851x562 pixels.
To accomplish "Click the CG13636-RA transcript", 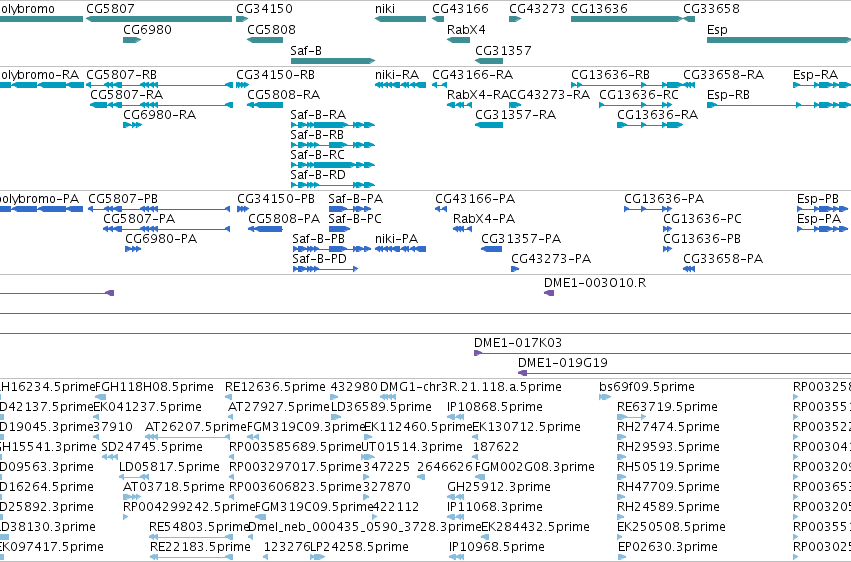I will [x=650, y=125].
